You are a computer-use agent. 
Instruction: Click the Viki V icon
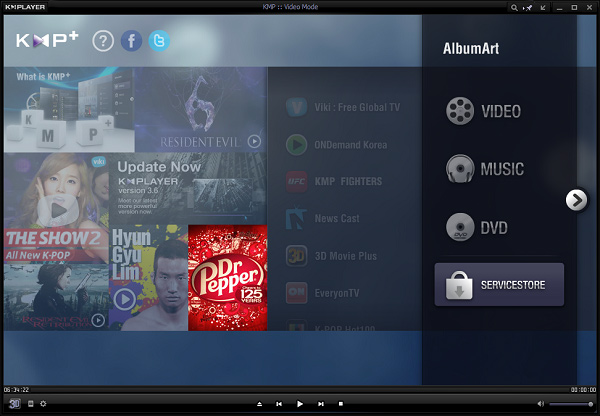coord(297,107)
